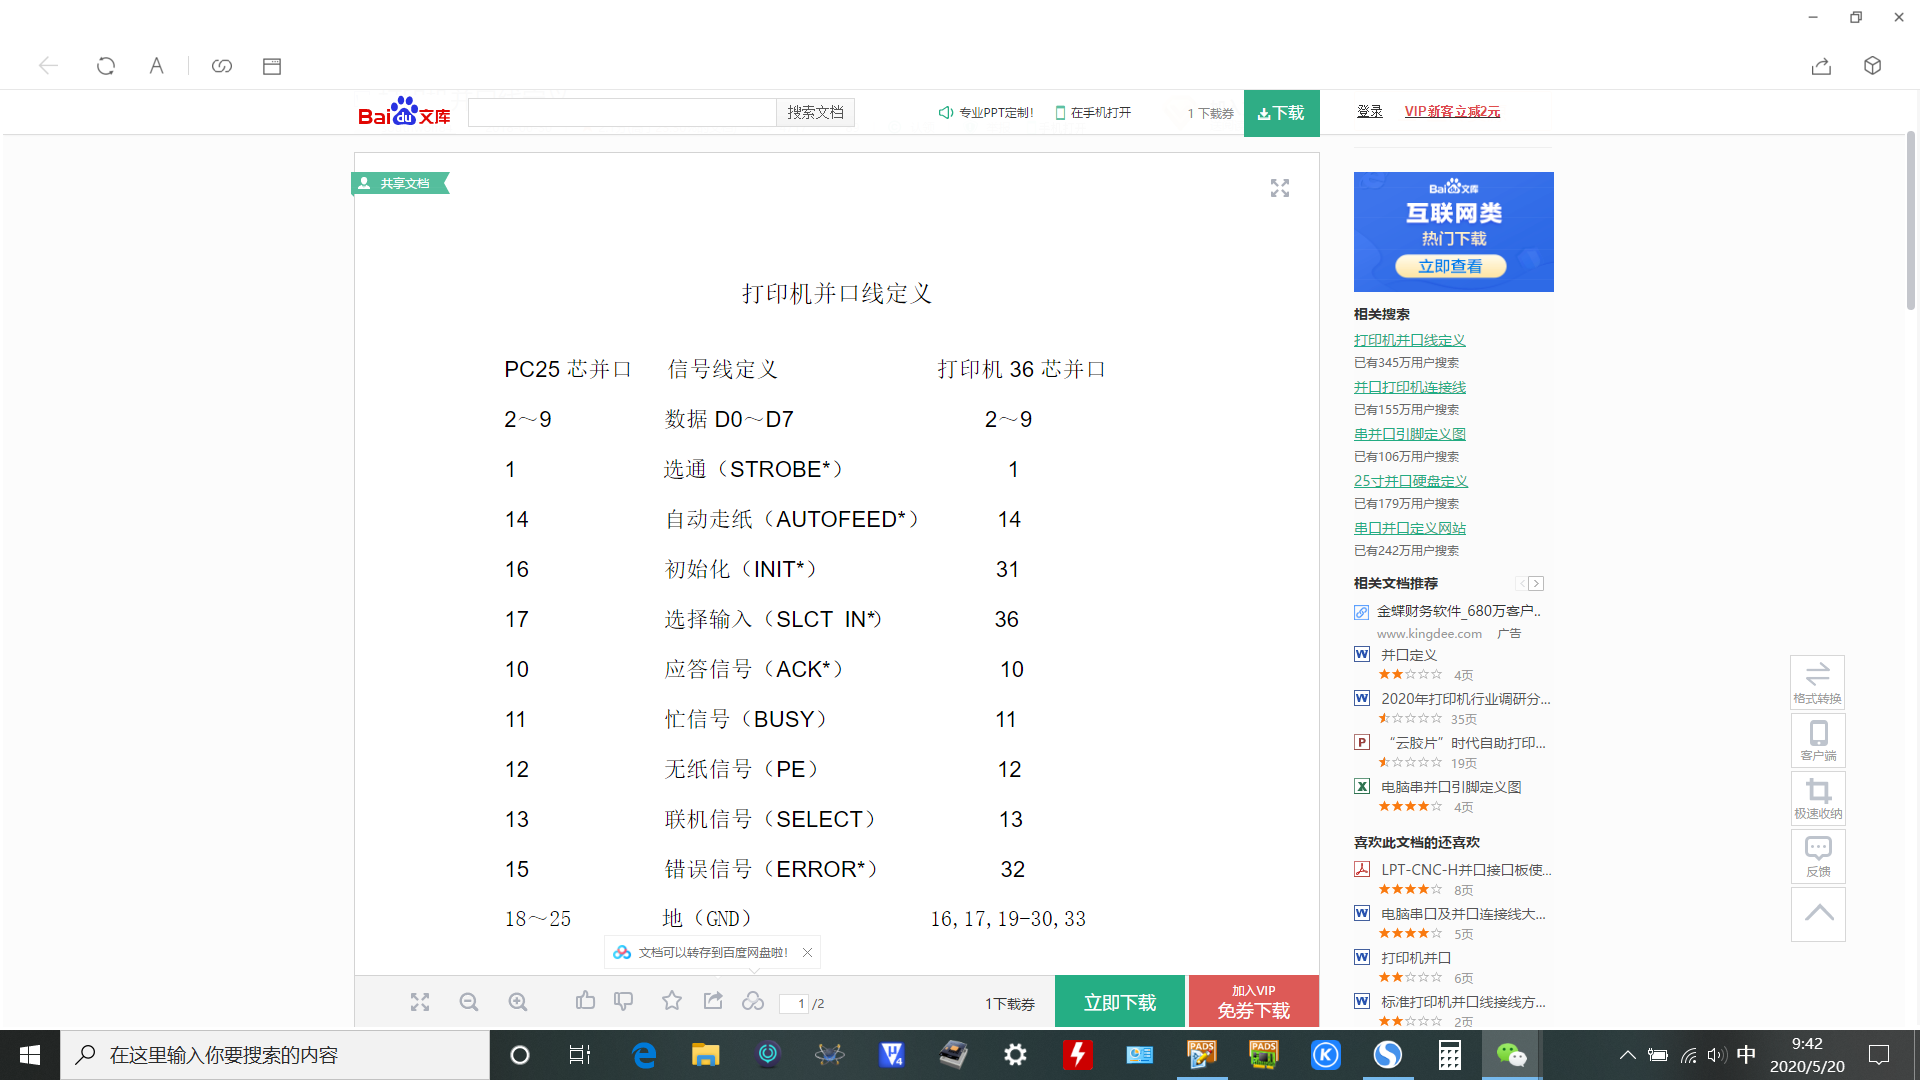This screenshot has width=1920, height=1080.
Task: Open 电脑串口及并口连接线大 document
Action: (1463, 914)
